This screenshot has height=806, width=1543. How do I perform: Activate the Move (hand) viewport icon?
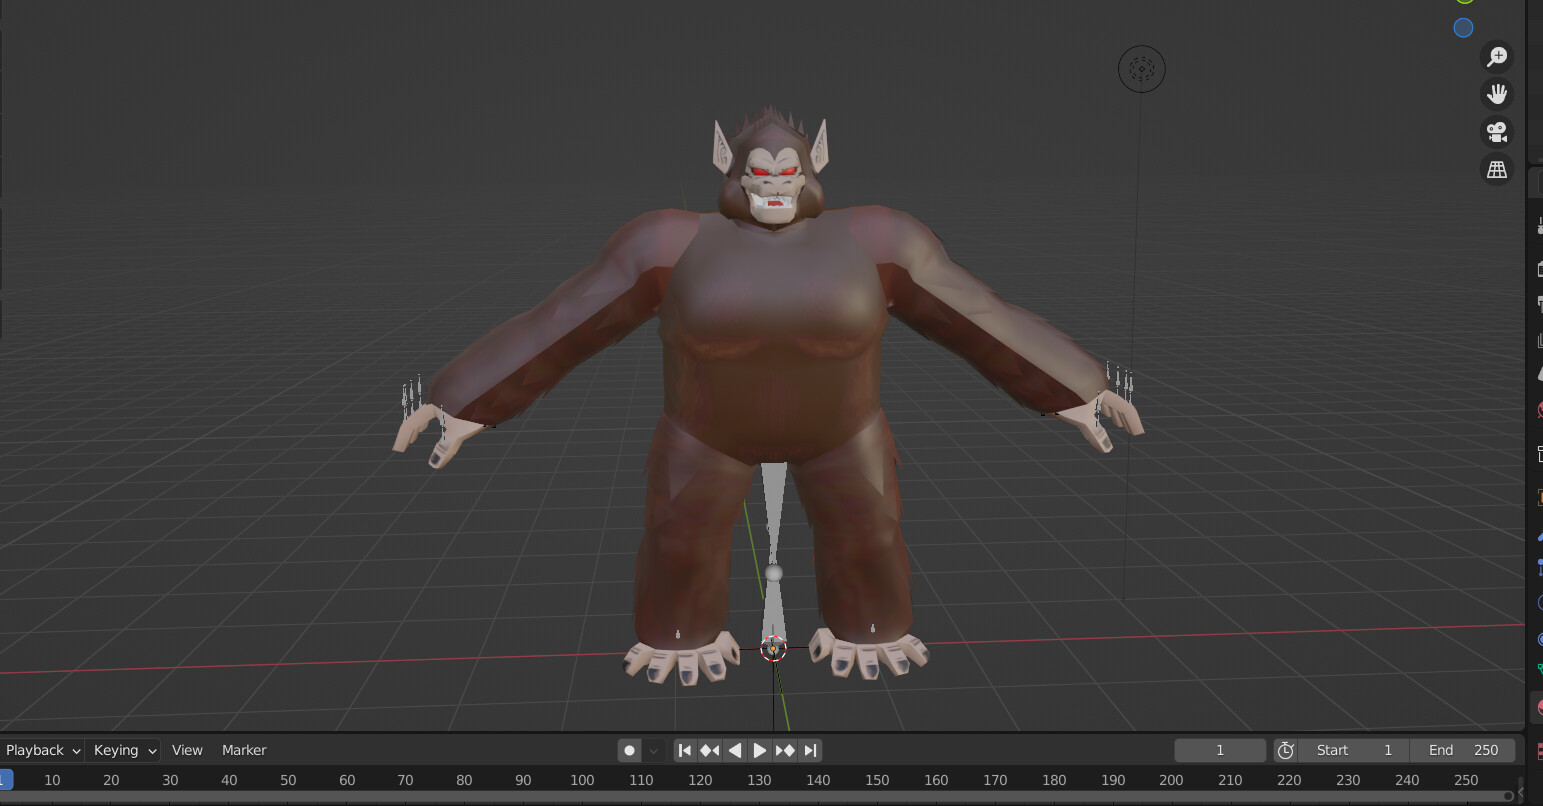(x=1496, y=93)
